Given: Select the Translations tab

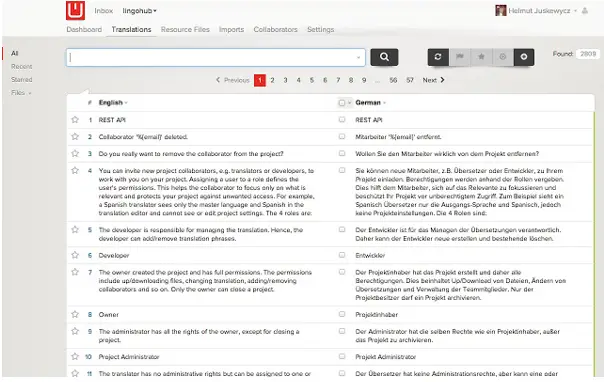Looking at the screenshot, I should pyautogui.click(x=131, y=30).
